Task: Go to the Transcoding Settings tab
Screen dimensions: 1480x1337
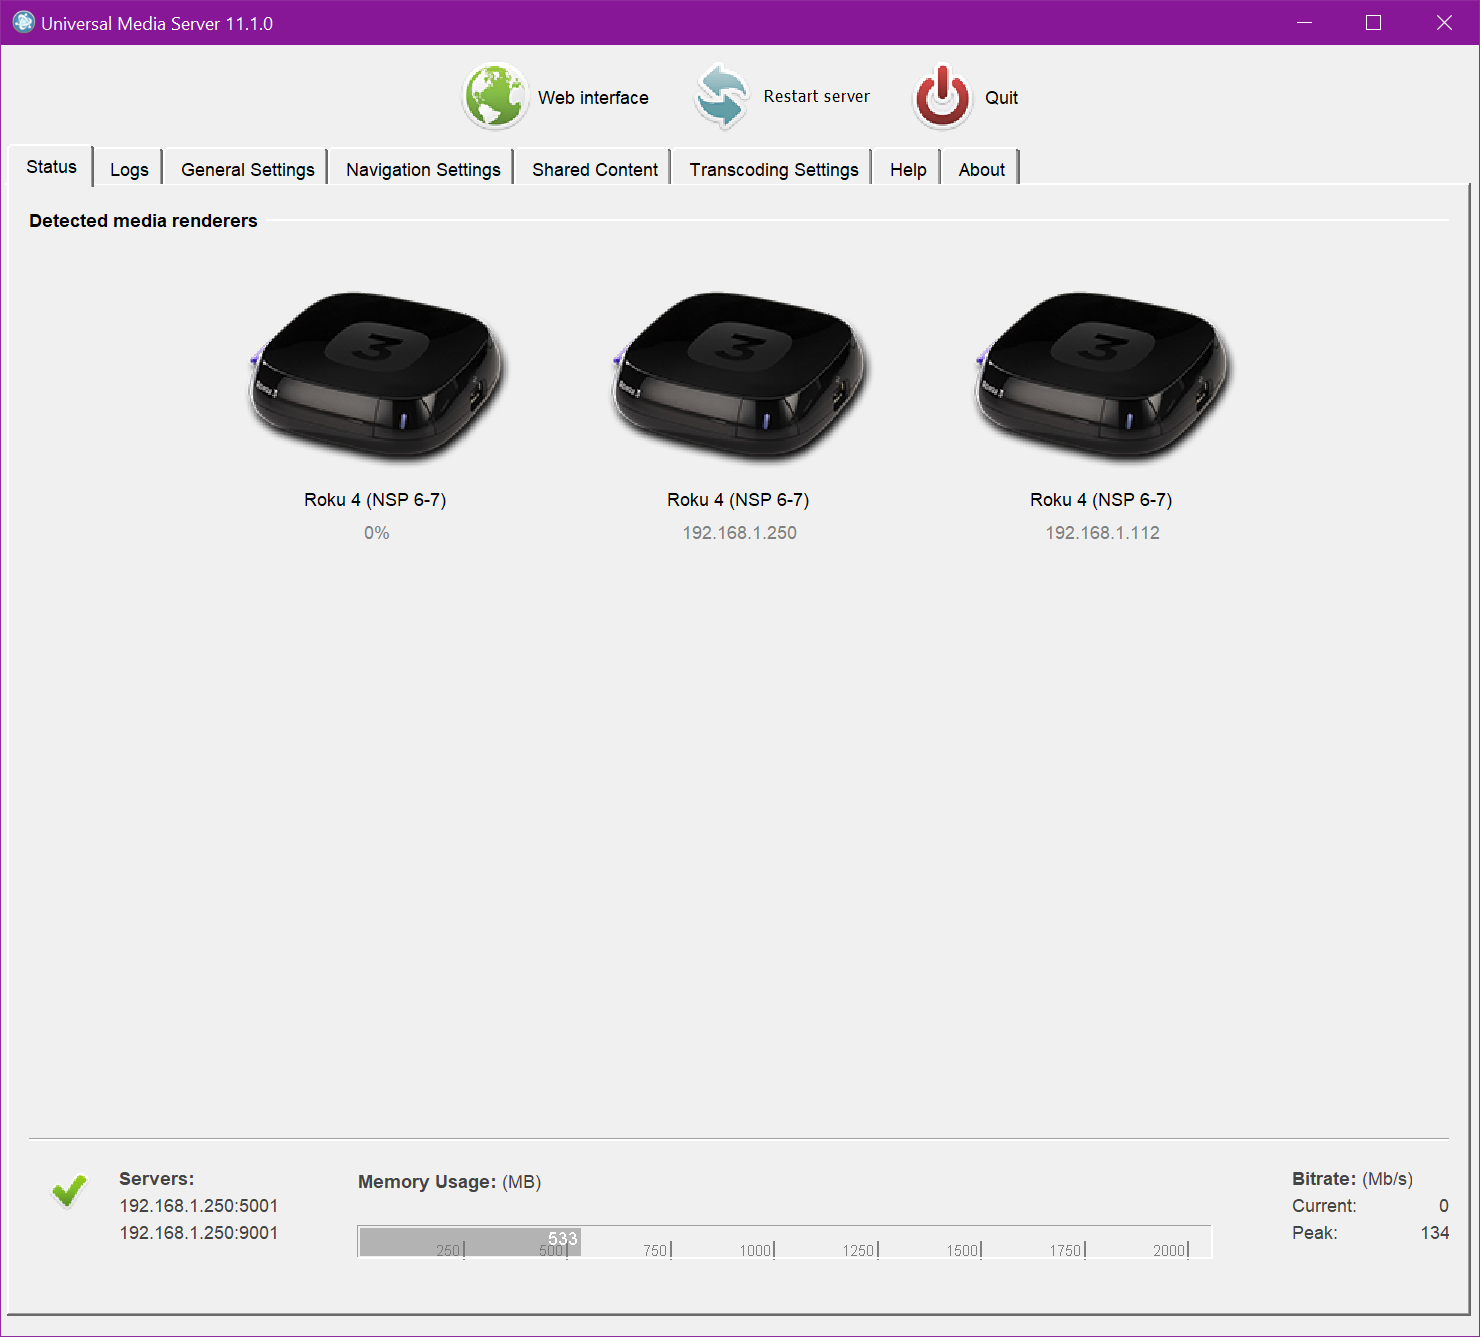Action: (x=774, y=169)
